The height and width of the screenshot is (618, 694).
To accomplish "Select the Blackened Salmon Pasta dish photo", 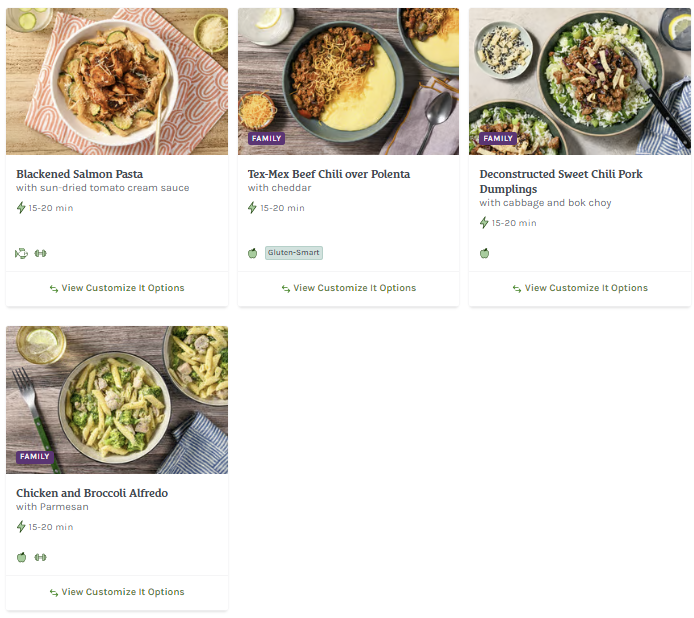I will tap(117, 80).
